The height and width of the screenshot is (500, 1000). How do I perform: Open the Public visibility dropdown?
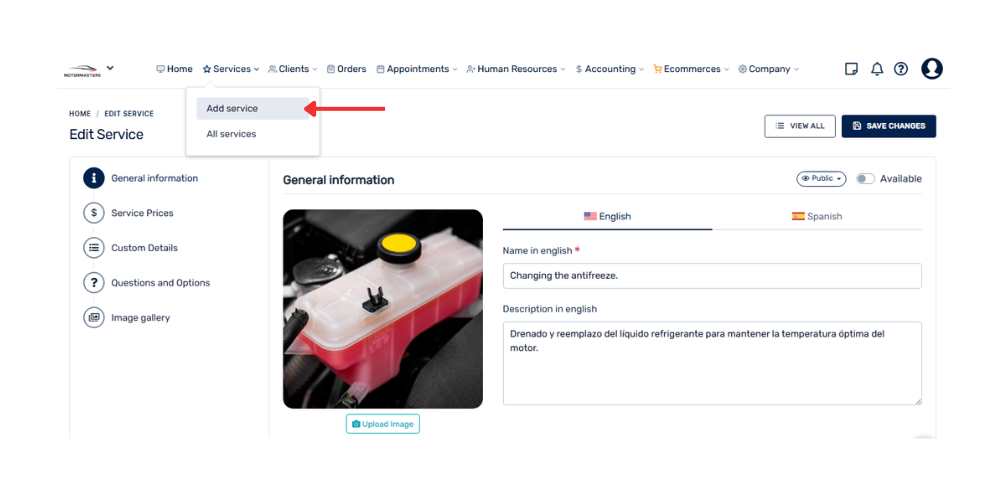tap(821, 179)
